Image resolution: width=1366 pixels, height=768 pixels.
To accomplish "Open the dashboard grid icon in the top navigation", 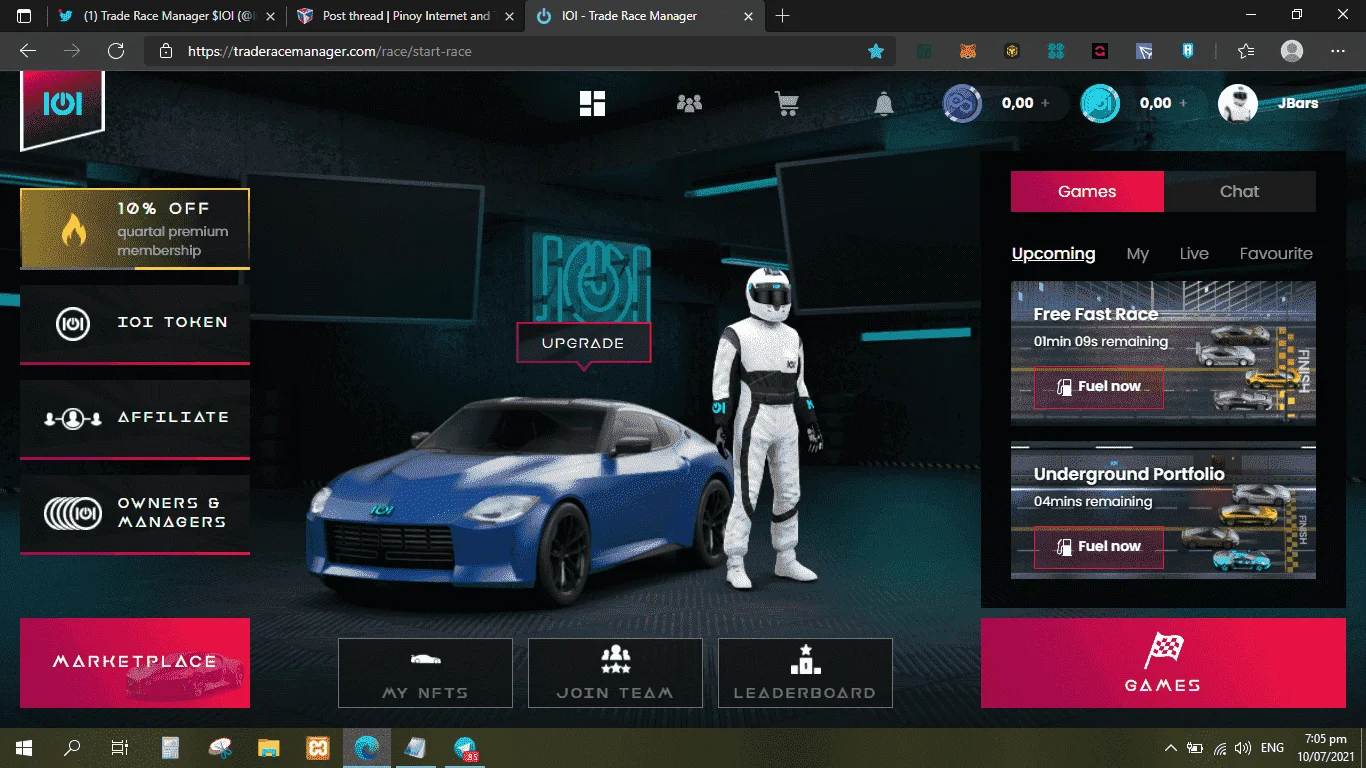I will (x=592, y=103).
